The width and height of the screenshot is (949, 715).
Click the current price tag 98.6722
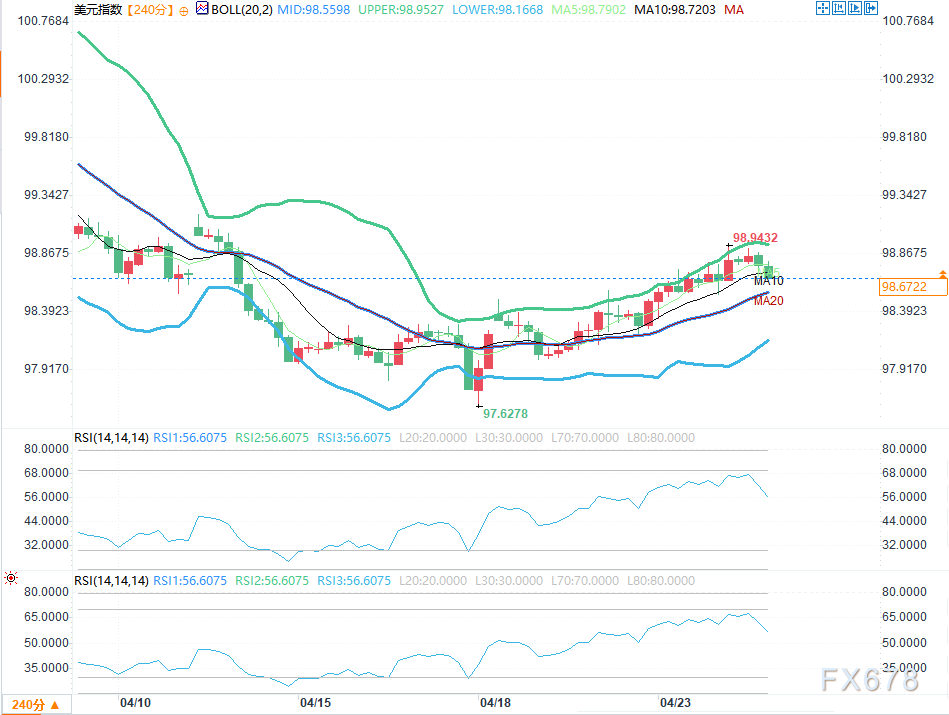pos(903,287)
